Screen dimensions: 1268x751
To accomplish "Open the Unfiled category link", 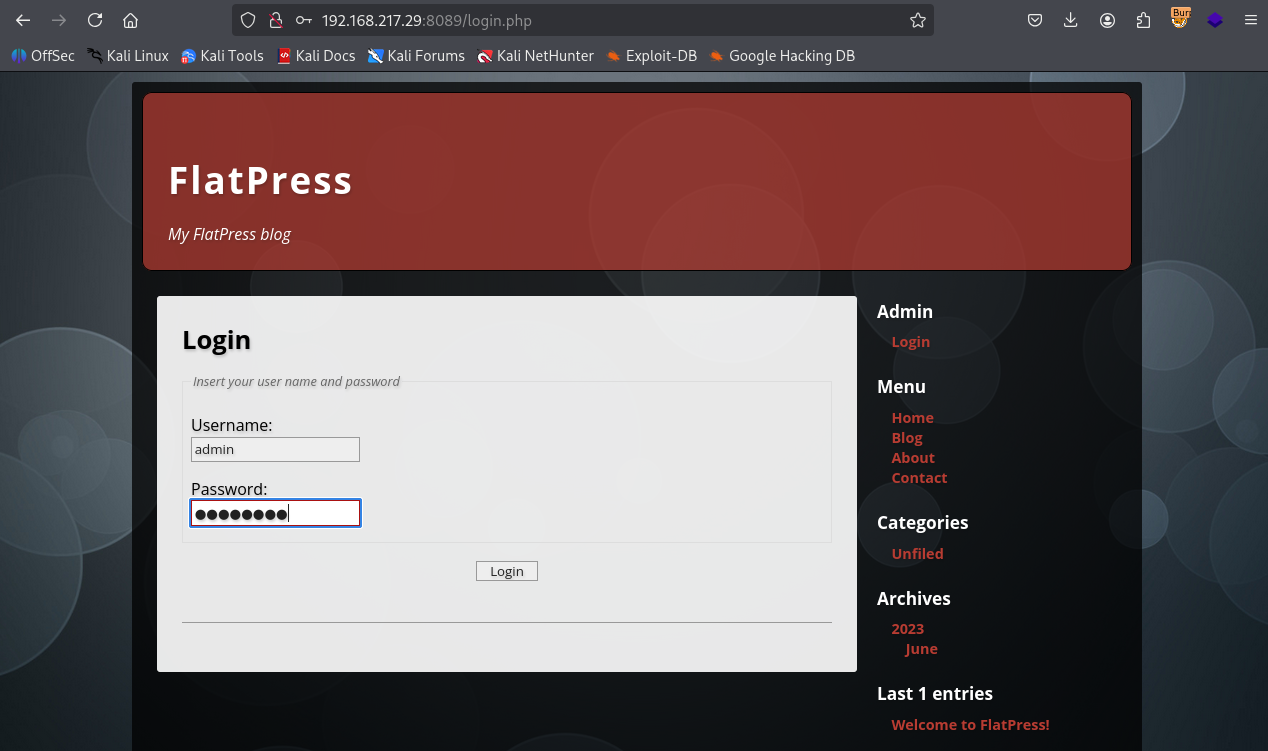I will click(917, 554).
